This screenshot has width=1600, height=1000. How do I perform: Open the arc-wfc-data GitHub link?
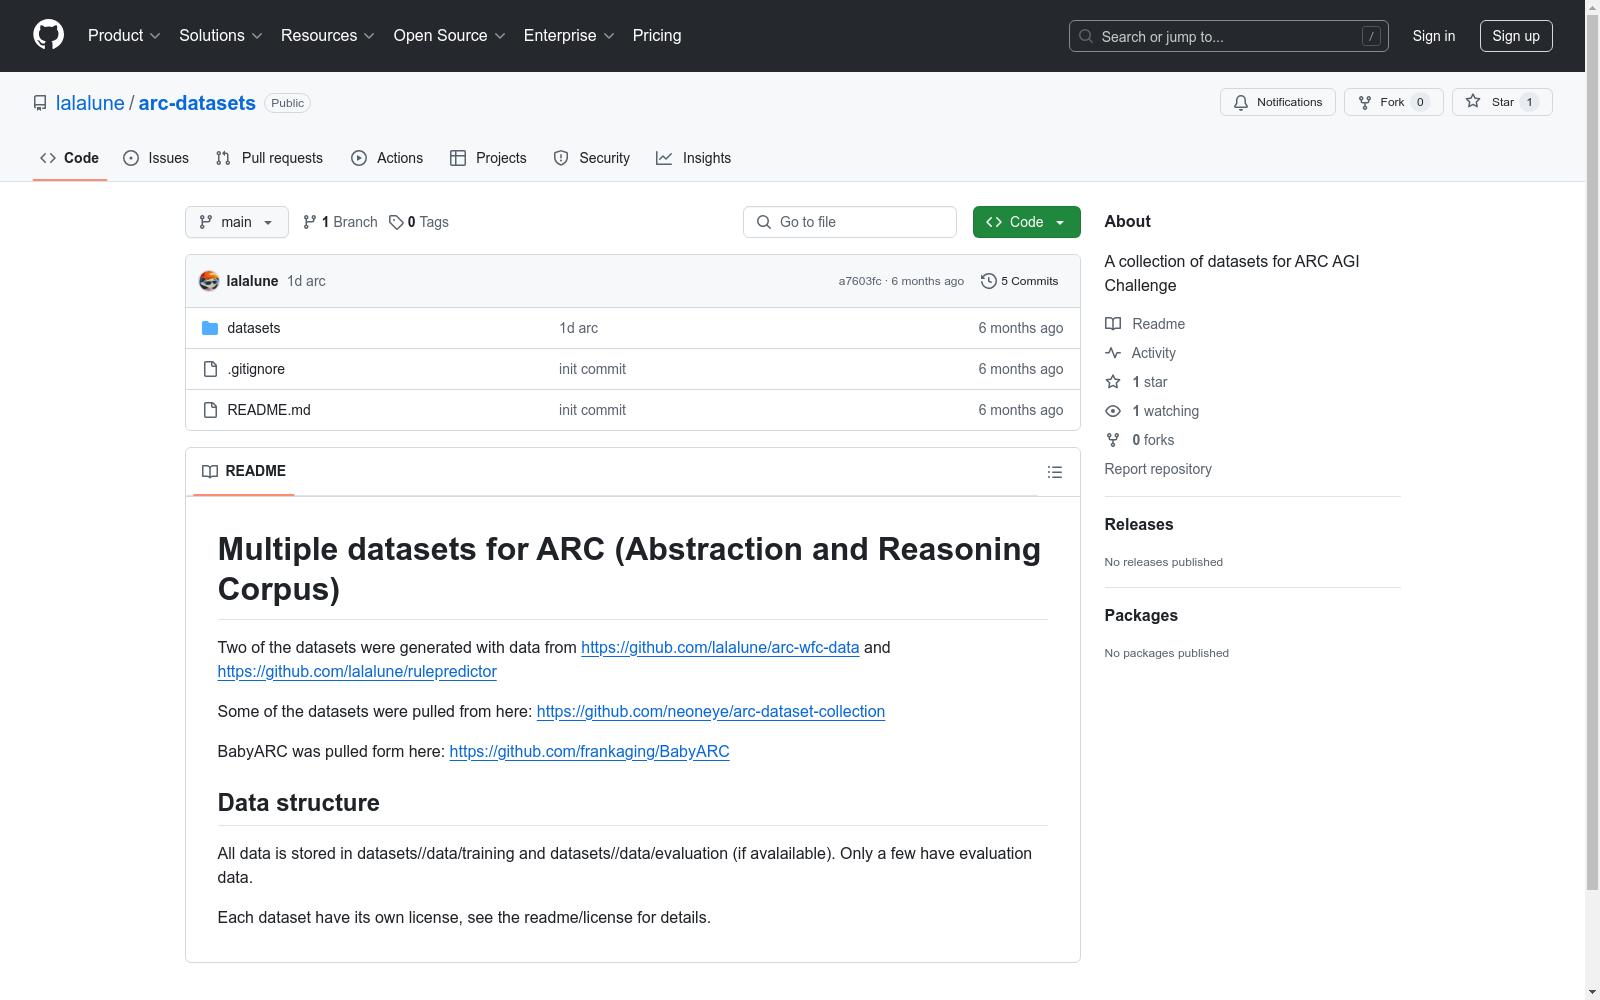(720, 647)
